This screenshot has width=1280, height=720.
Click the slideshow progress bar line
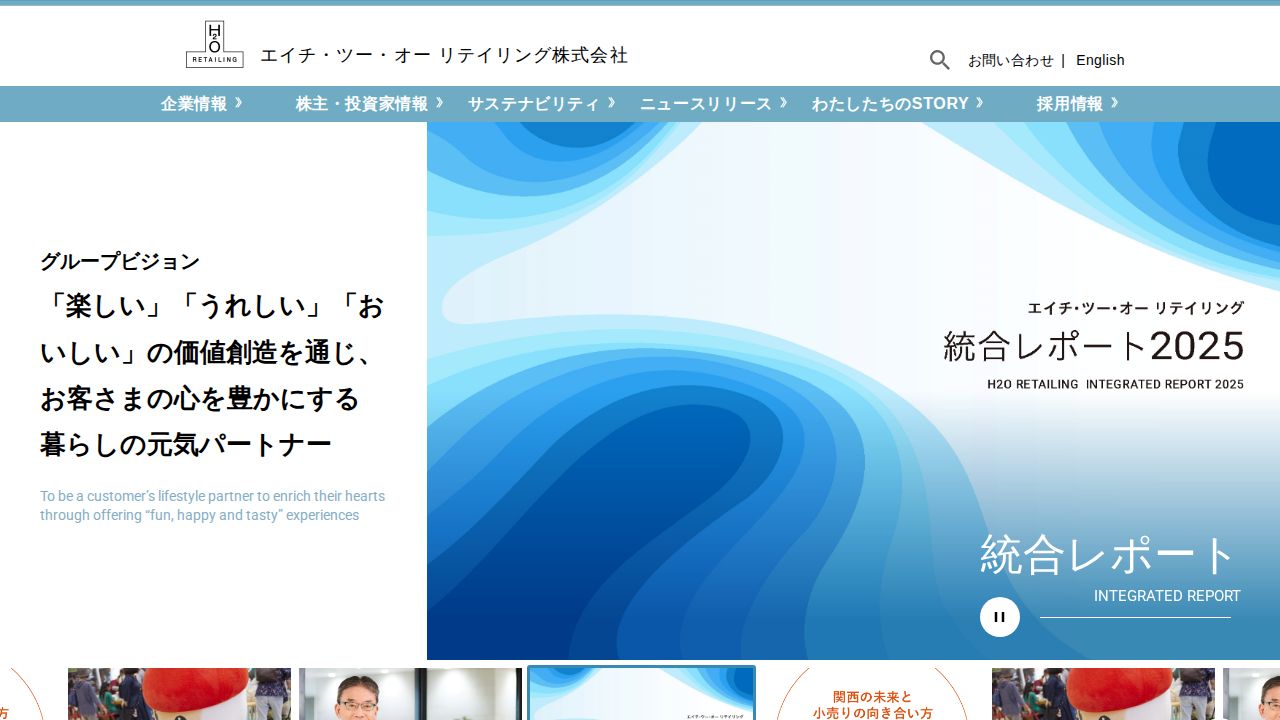(1135, 617)
